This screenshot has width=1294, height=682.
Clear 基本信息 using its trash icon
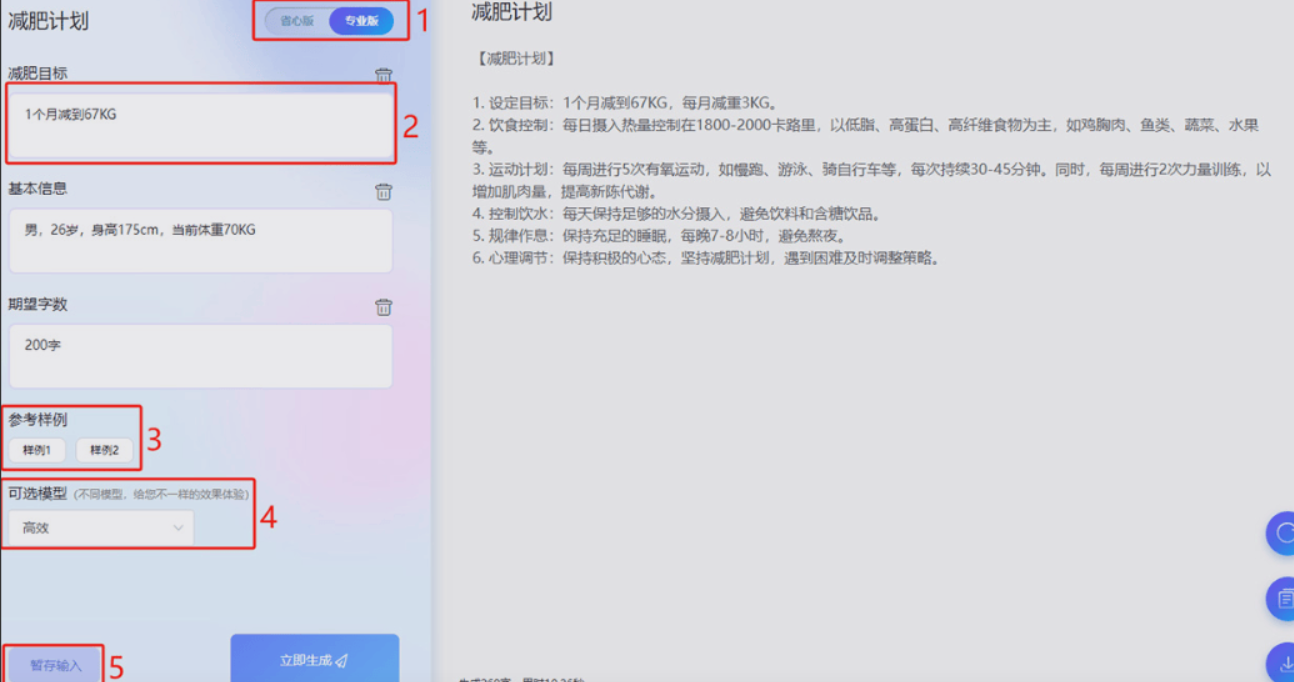pyautogui.click(x=383, y=191)
